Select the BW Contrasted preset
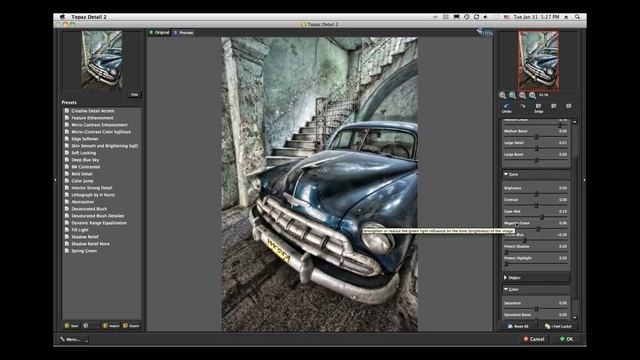 pyautogui.click(x=85, y=167)
